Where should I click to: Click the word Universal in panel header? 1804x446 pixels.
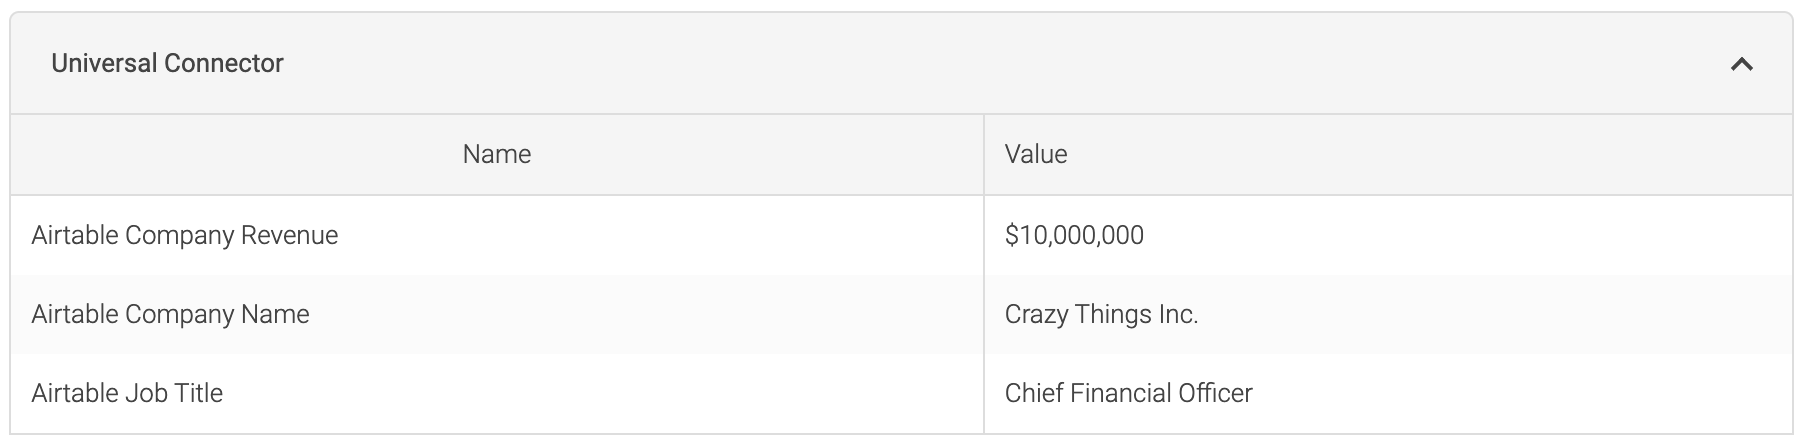click(104, 63)
